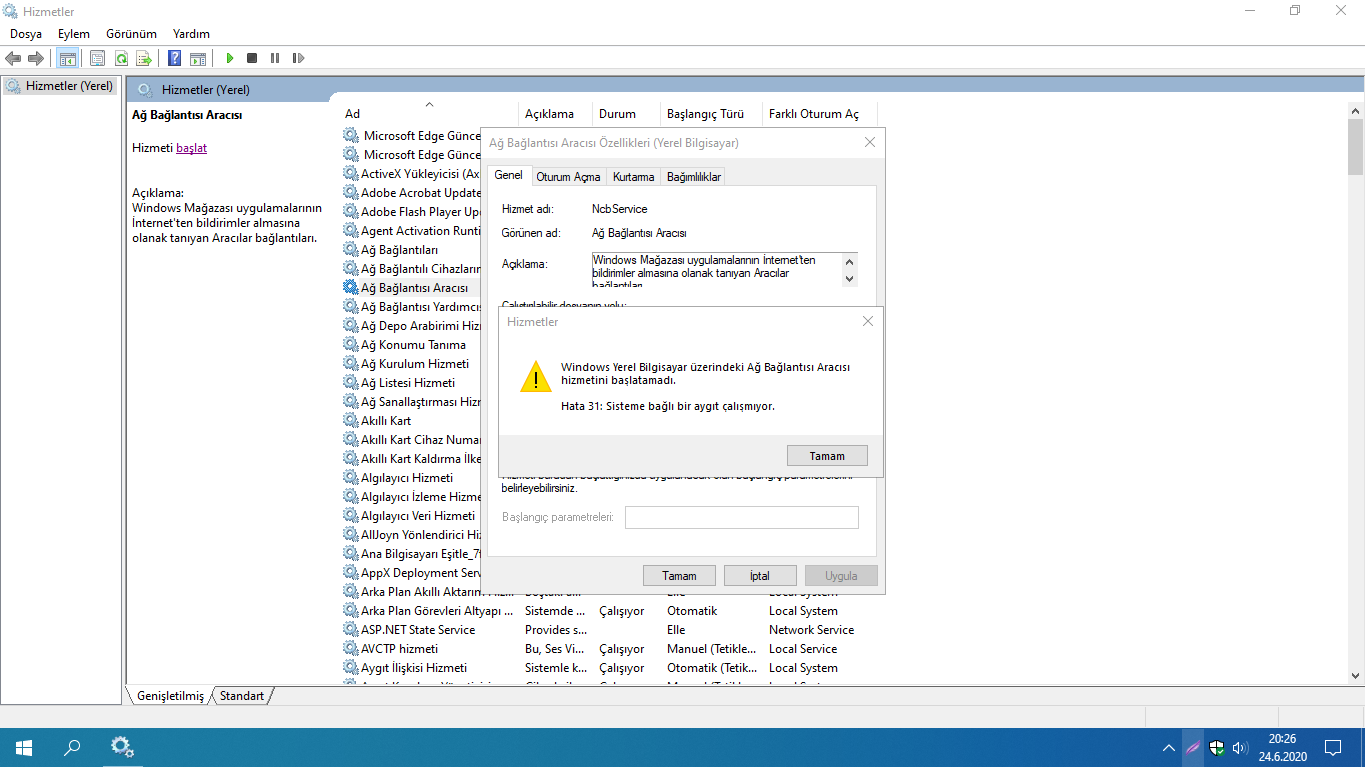Viewport: 1365px width, 767px height.
Task: Click Tamam in the properties dialog
Action: (679, 576)
